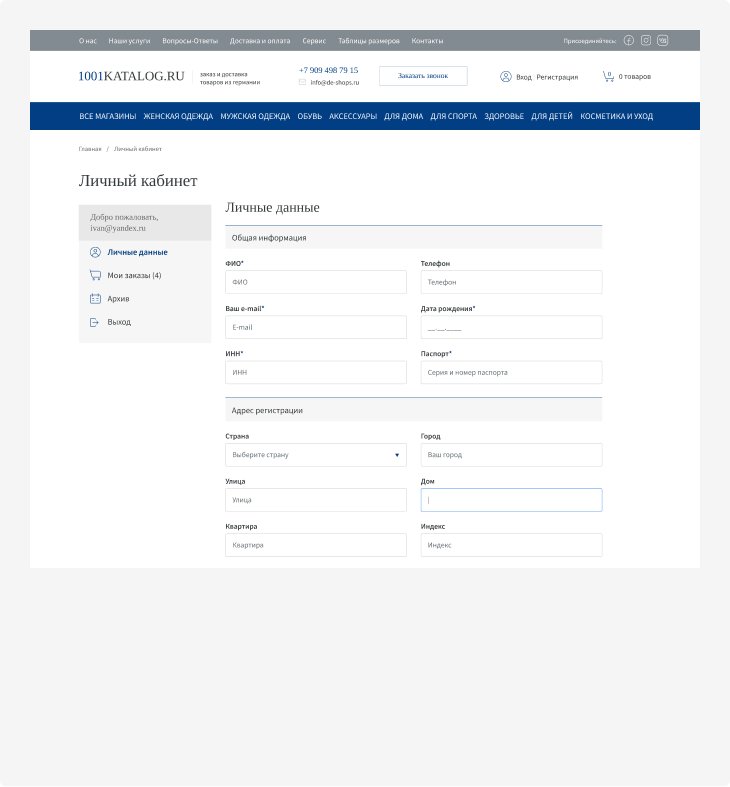The height and width of the screenshot is (787, 730).
Task: Focus the Дата рождения date field
Action: click(511, 327)
